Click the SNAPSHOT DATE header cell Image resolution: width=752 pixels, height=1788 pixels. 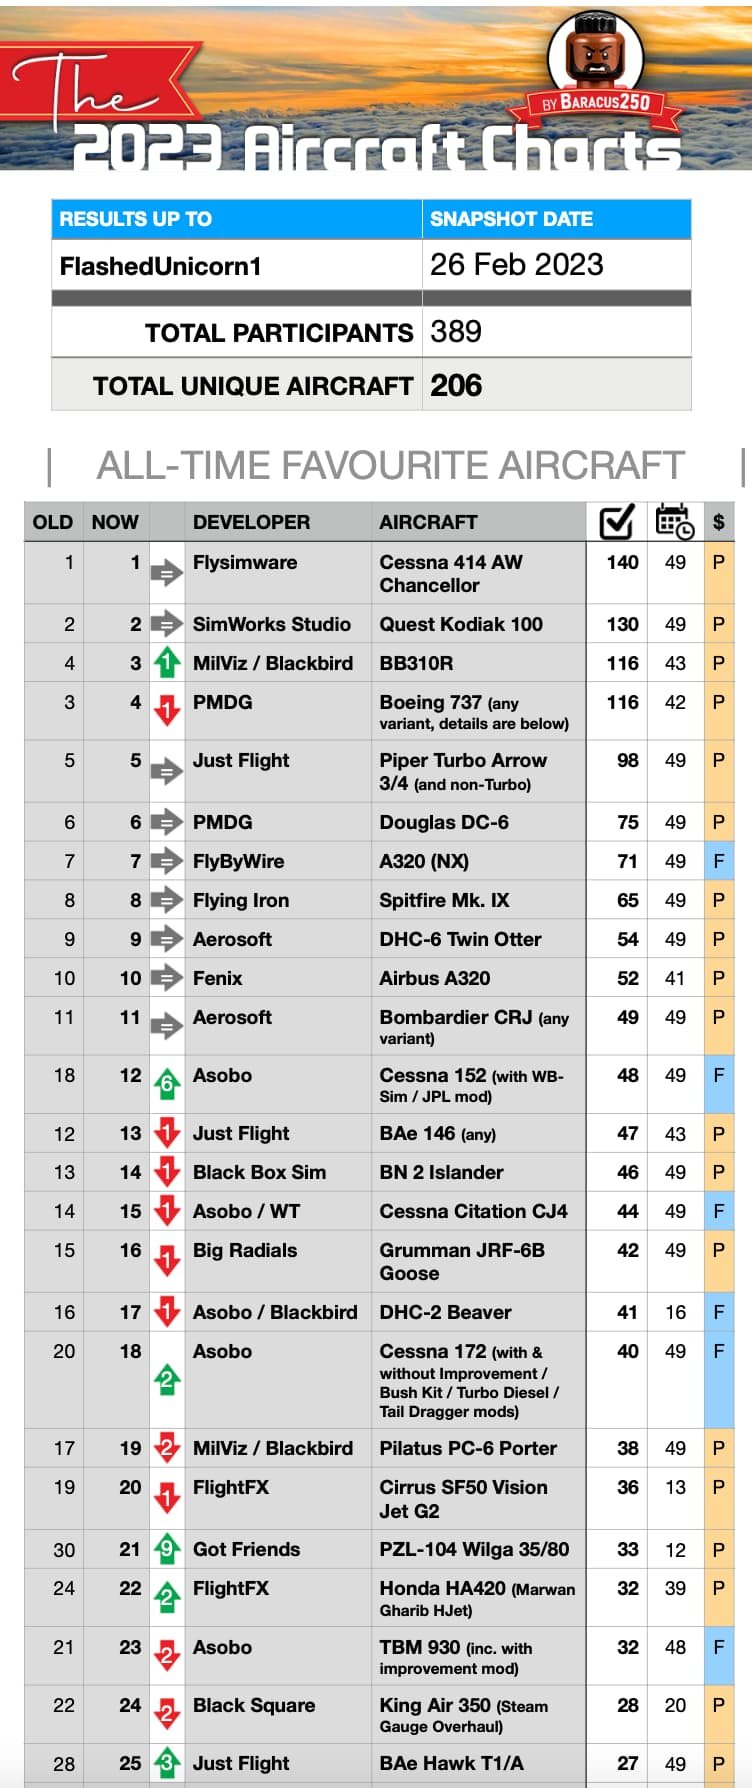point(557,219)
